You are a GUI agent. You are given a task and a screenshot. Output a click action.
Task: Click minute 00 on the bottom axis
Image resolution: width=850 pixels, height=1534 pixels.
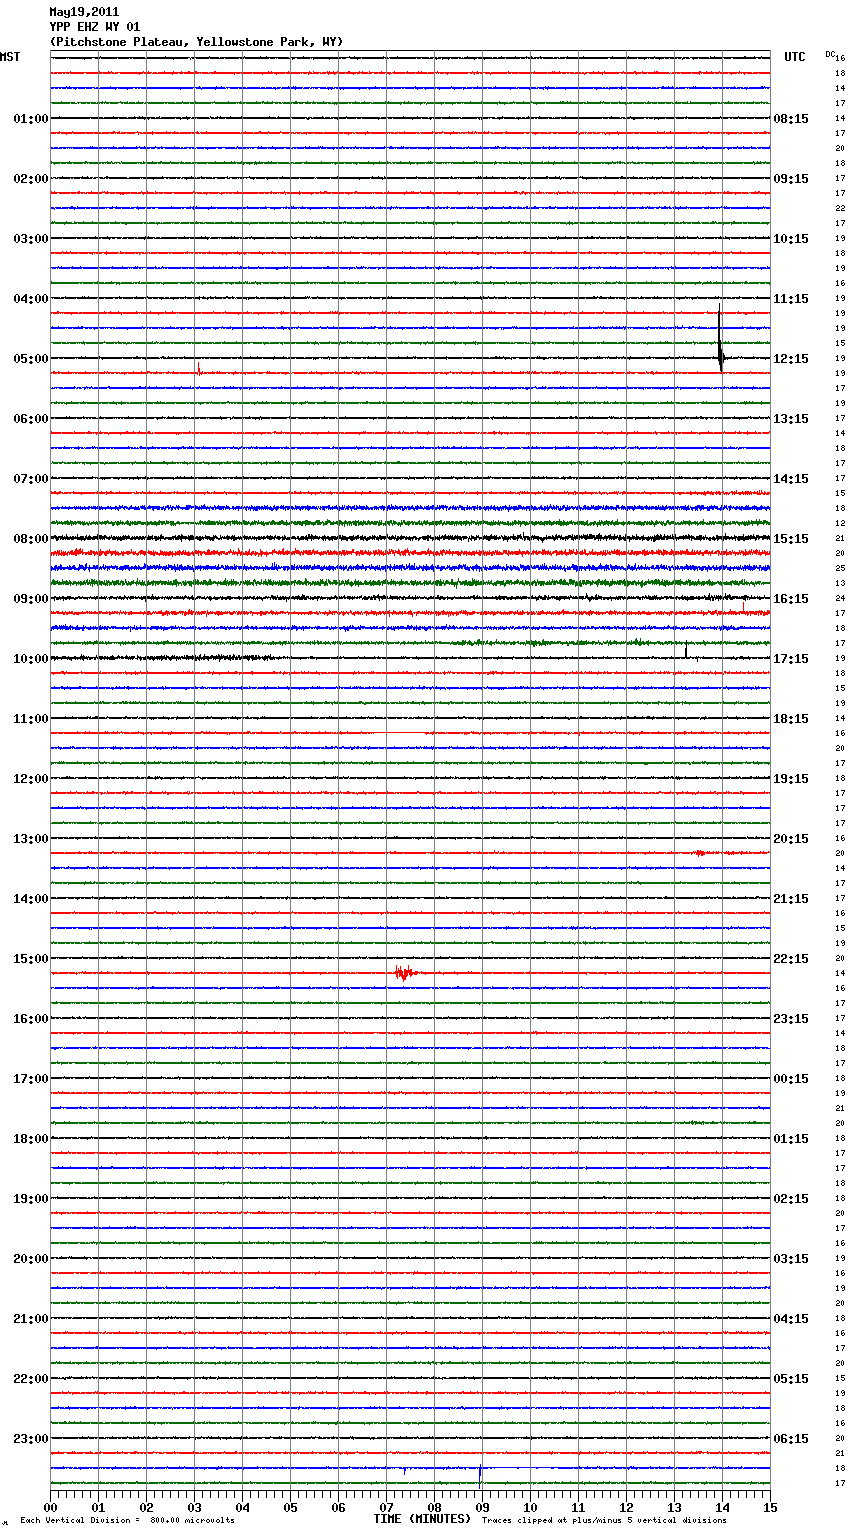[50, 1507]
